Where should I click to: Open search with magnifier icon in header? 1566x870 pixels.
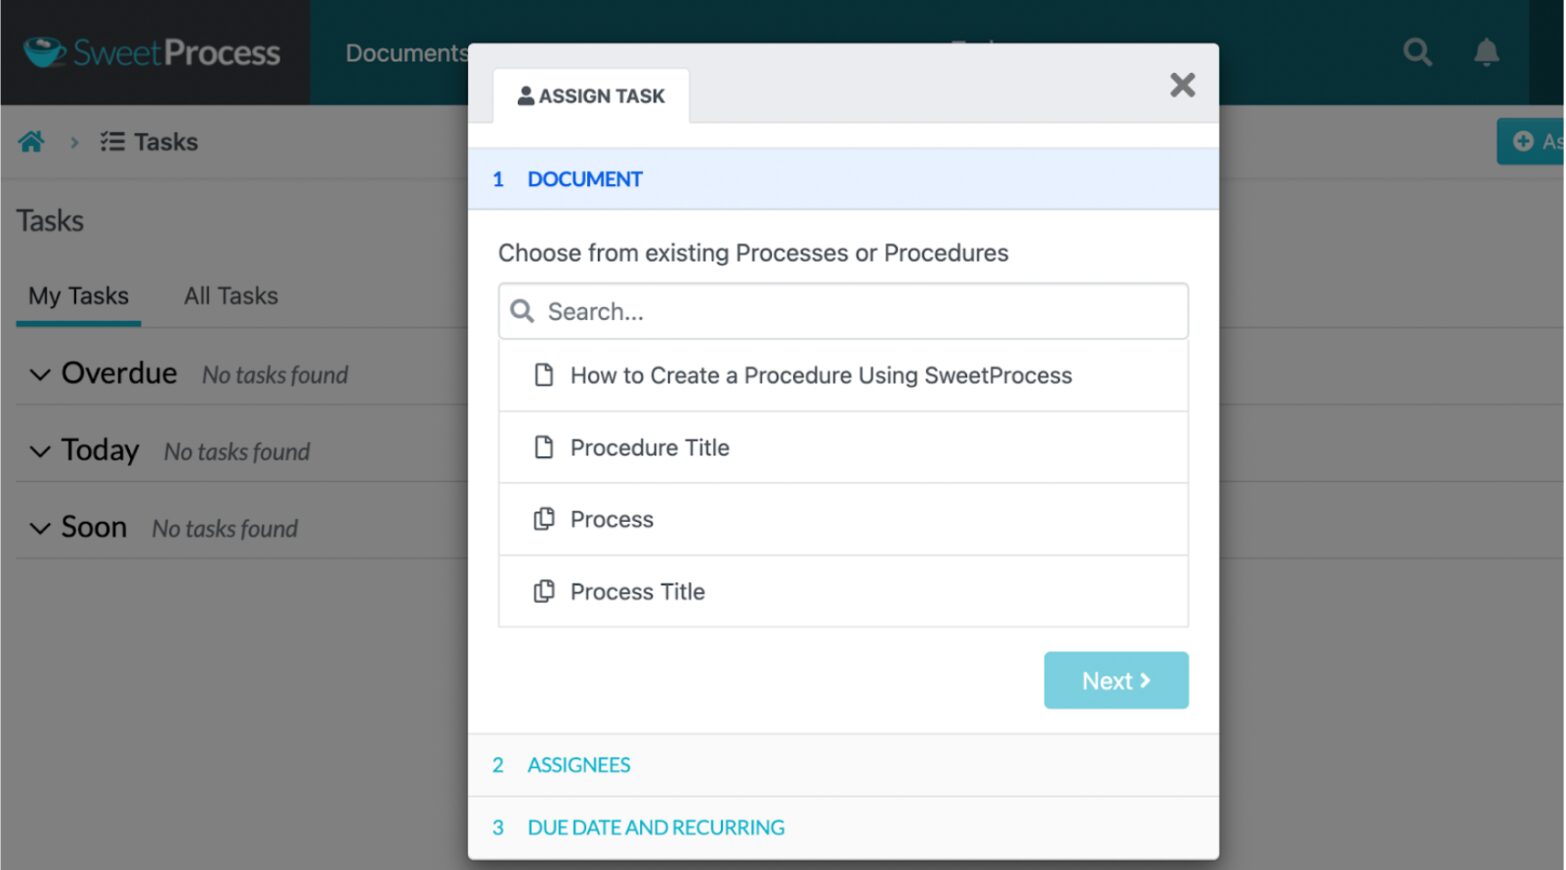1416,52
